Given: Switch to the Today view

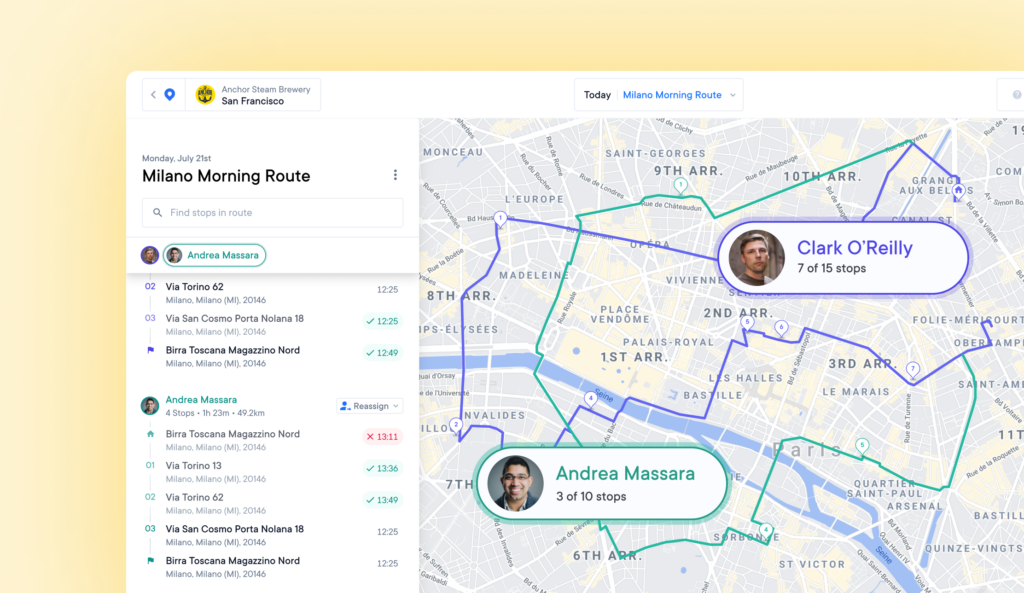Looking at the screenshot, I should (597, 94).
